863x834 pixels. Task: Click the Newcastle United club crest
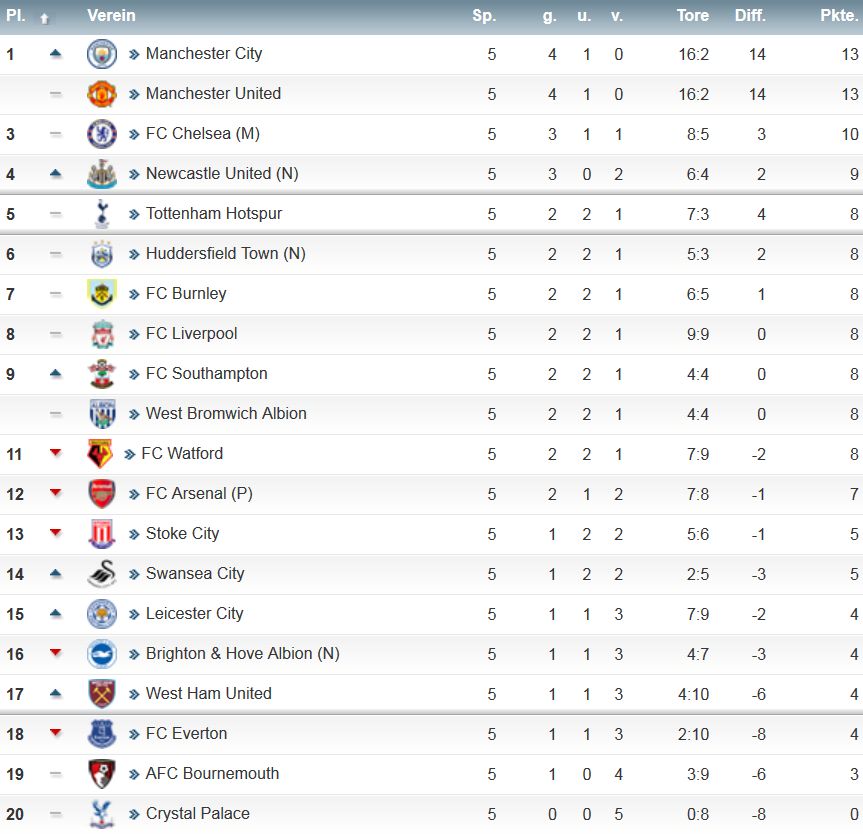(x=102, y=174)
